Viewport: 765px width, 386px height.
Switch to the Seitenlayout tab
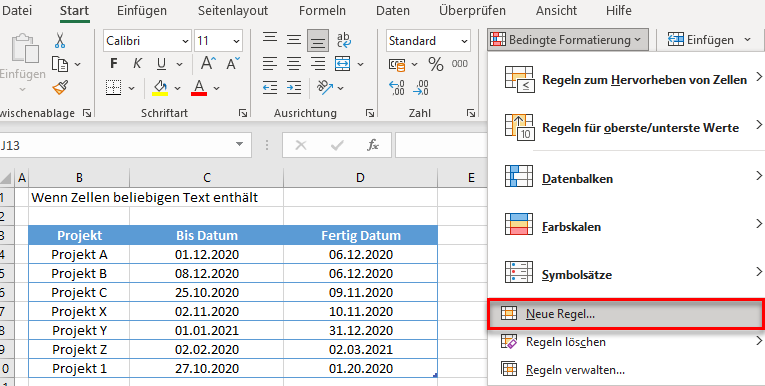pyautogui.click(x=233, y=10)
